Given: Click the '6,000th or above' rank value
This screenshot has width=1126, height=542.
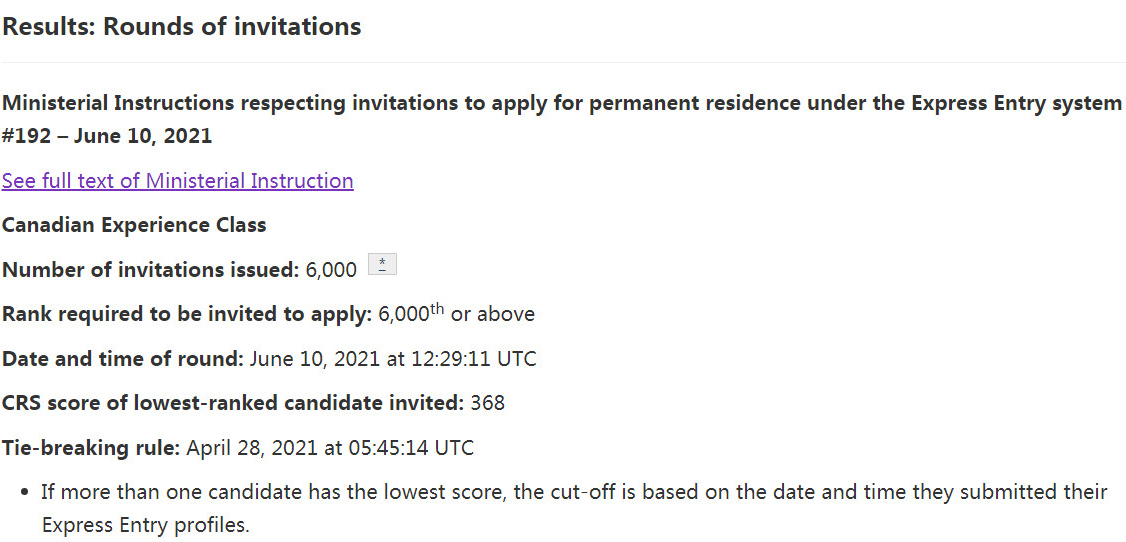Looking at the screenshot, I should click(x=456, y=314).
